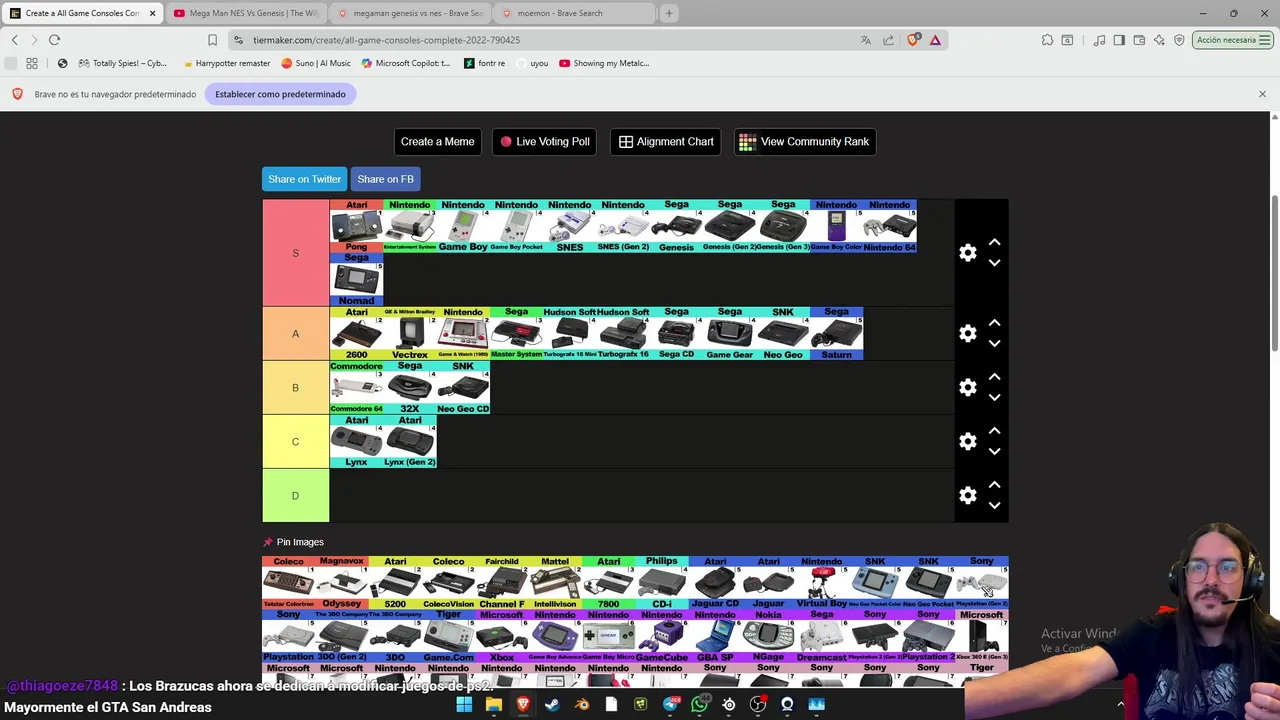Click the Create a Meme button
The image size is (1280, 720).
click(437, 142)
